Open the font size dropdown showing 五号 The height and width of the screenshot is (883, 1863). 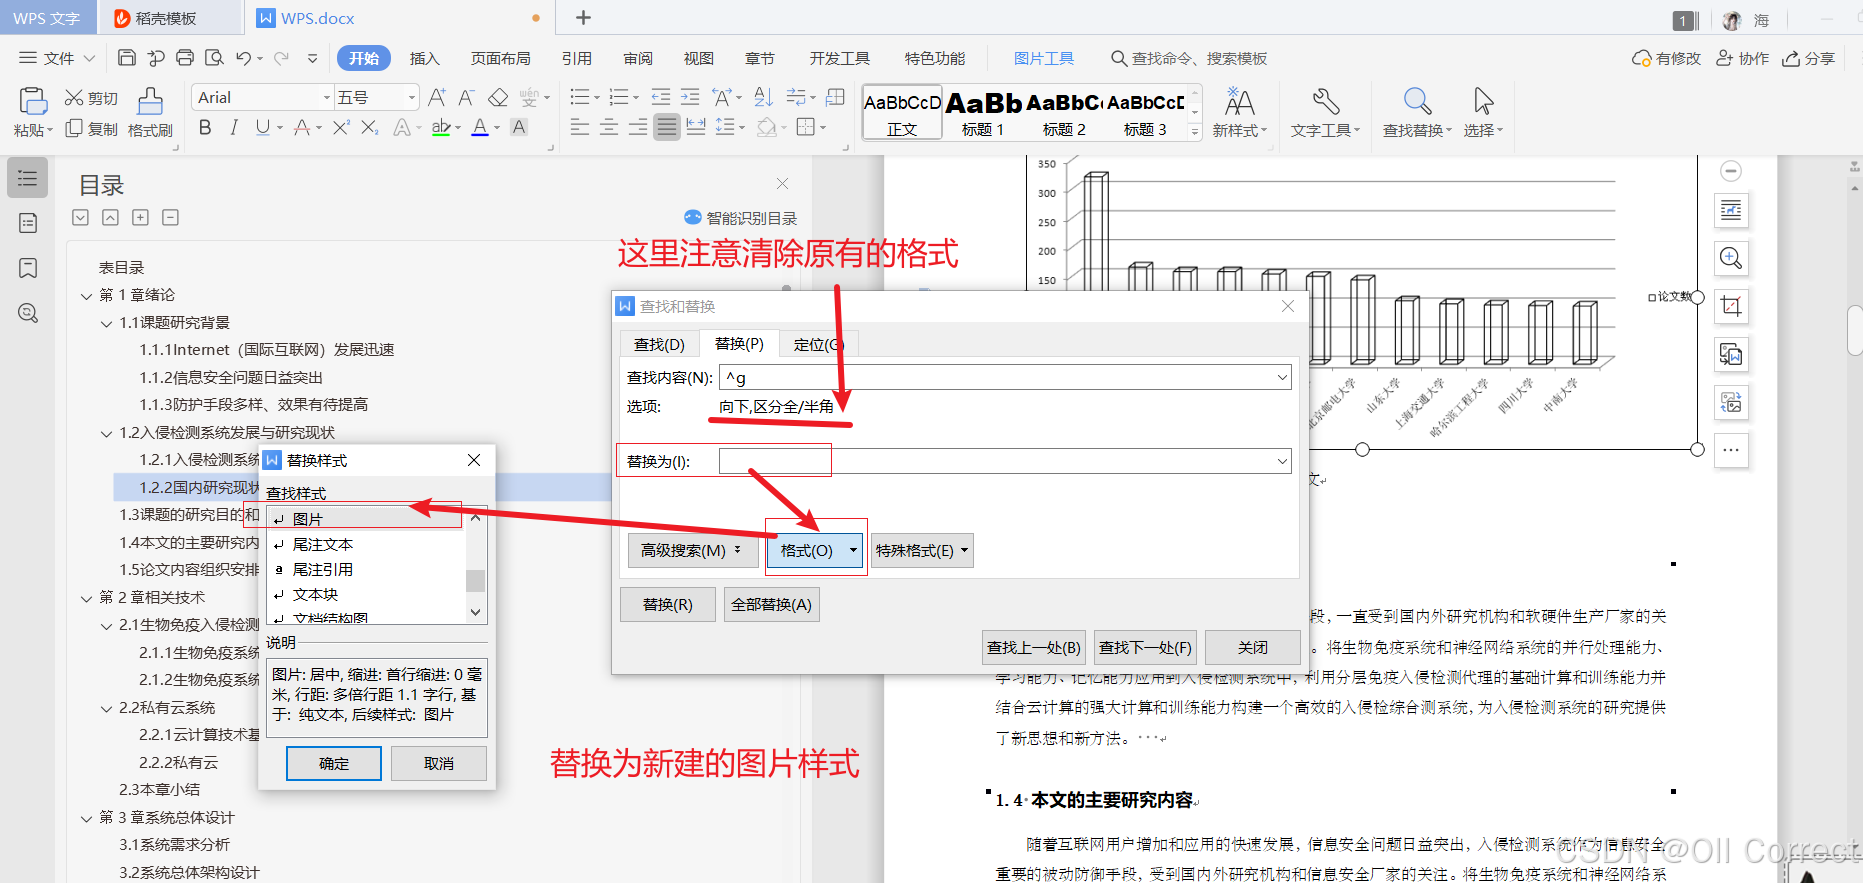(411, 97)
